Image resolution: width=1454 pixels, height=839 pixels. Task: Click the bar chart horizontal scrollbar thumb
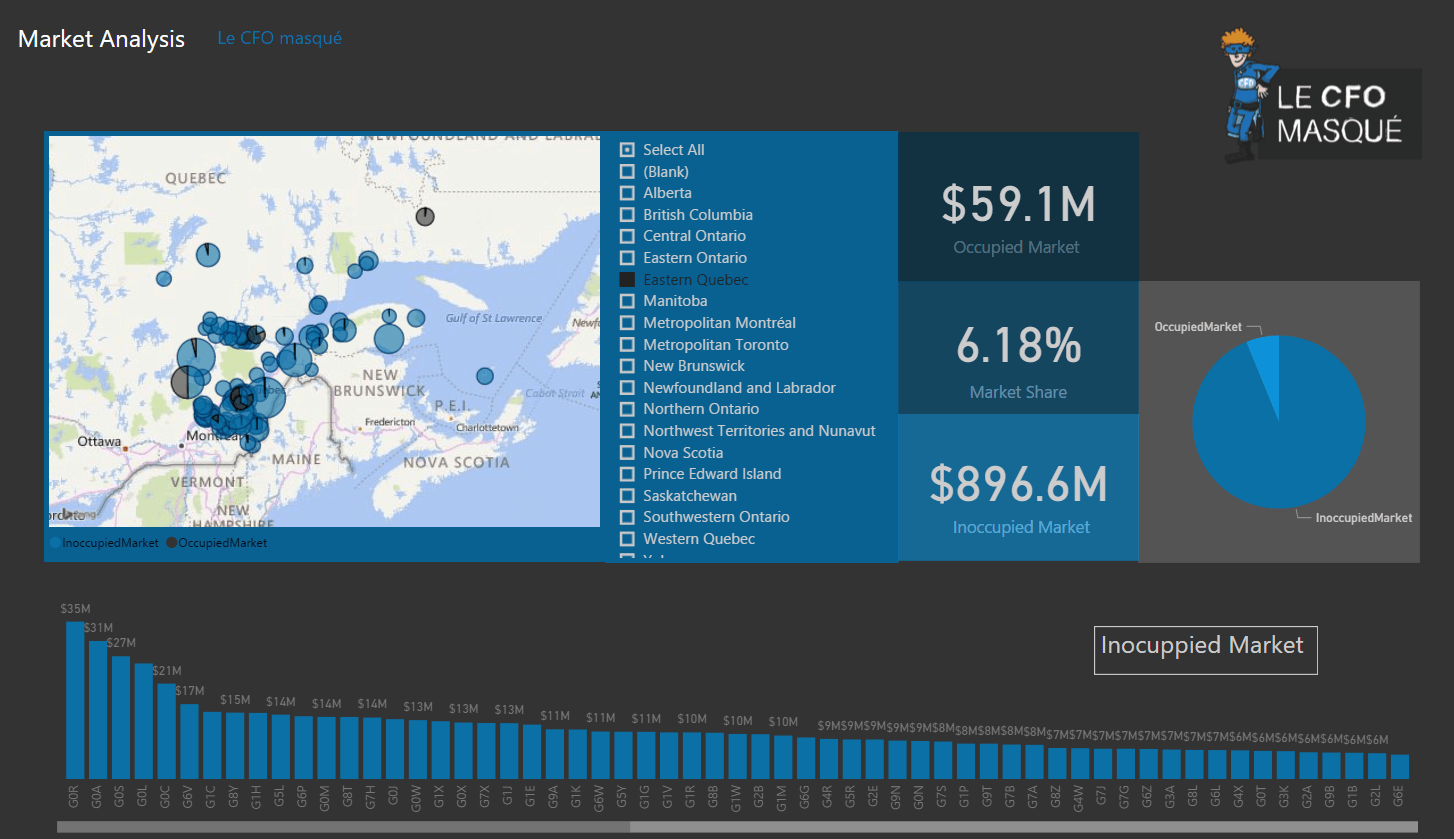pos(343,826)
